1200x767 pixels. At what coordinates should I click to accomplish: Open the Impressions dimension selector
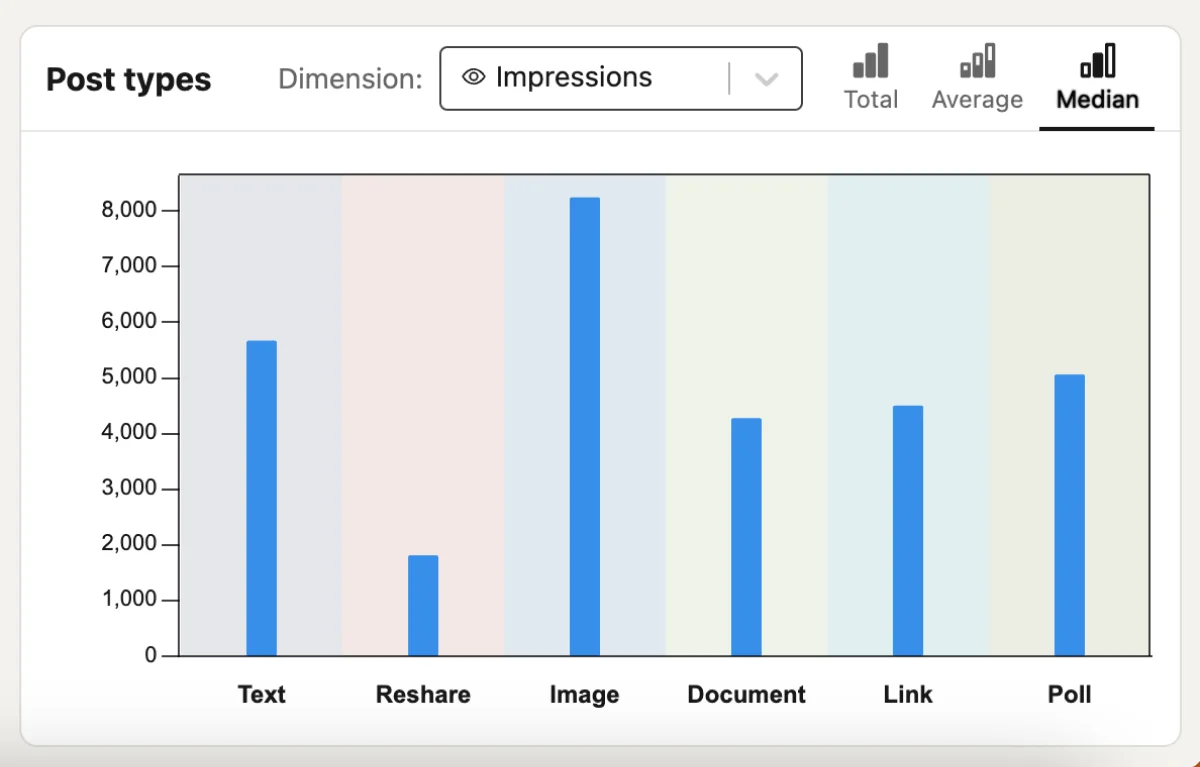tap(590, 78)
